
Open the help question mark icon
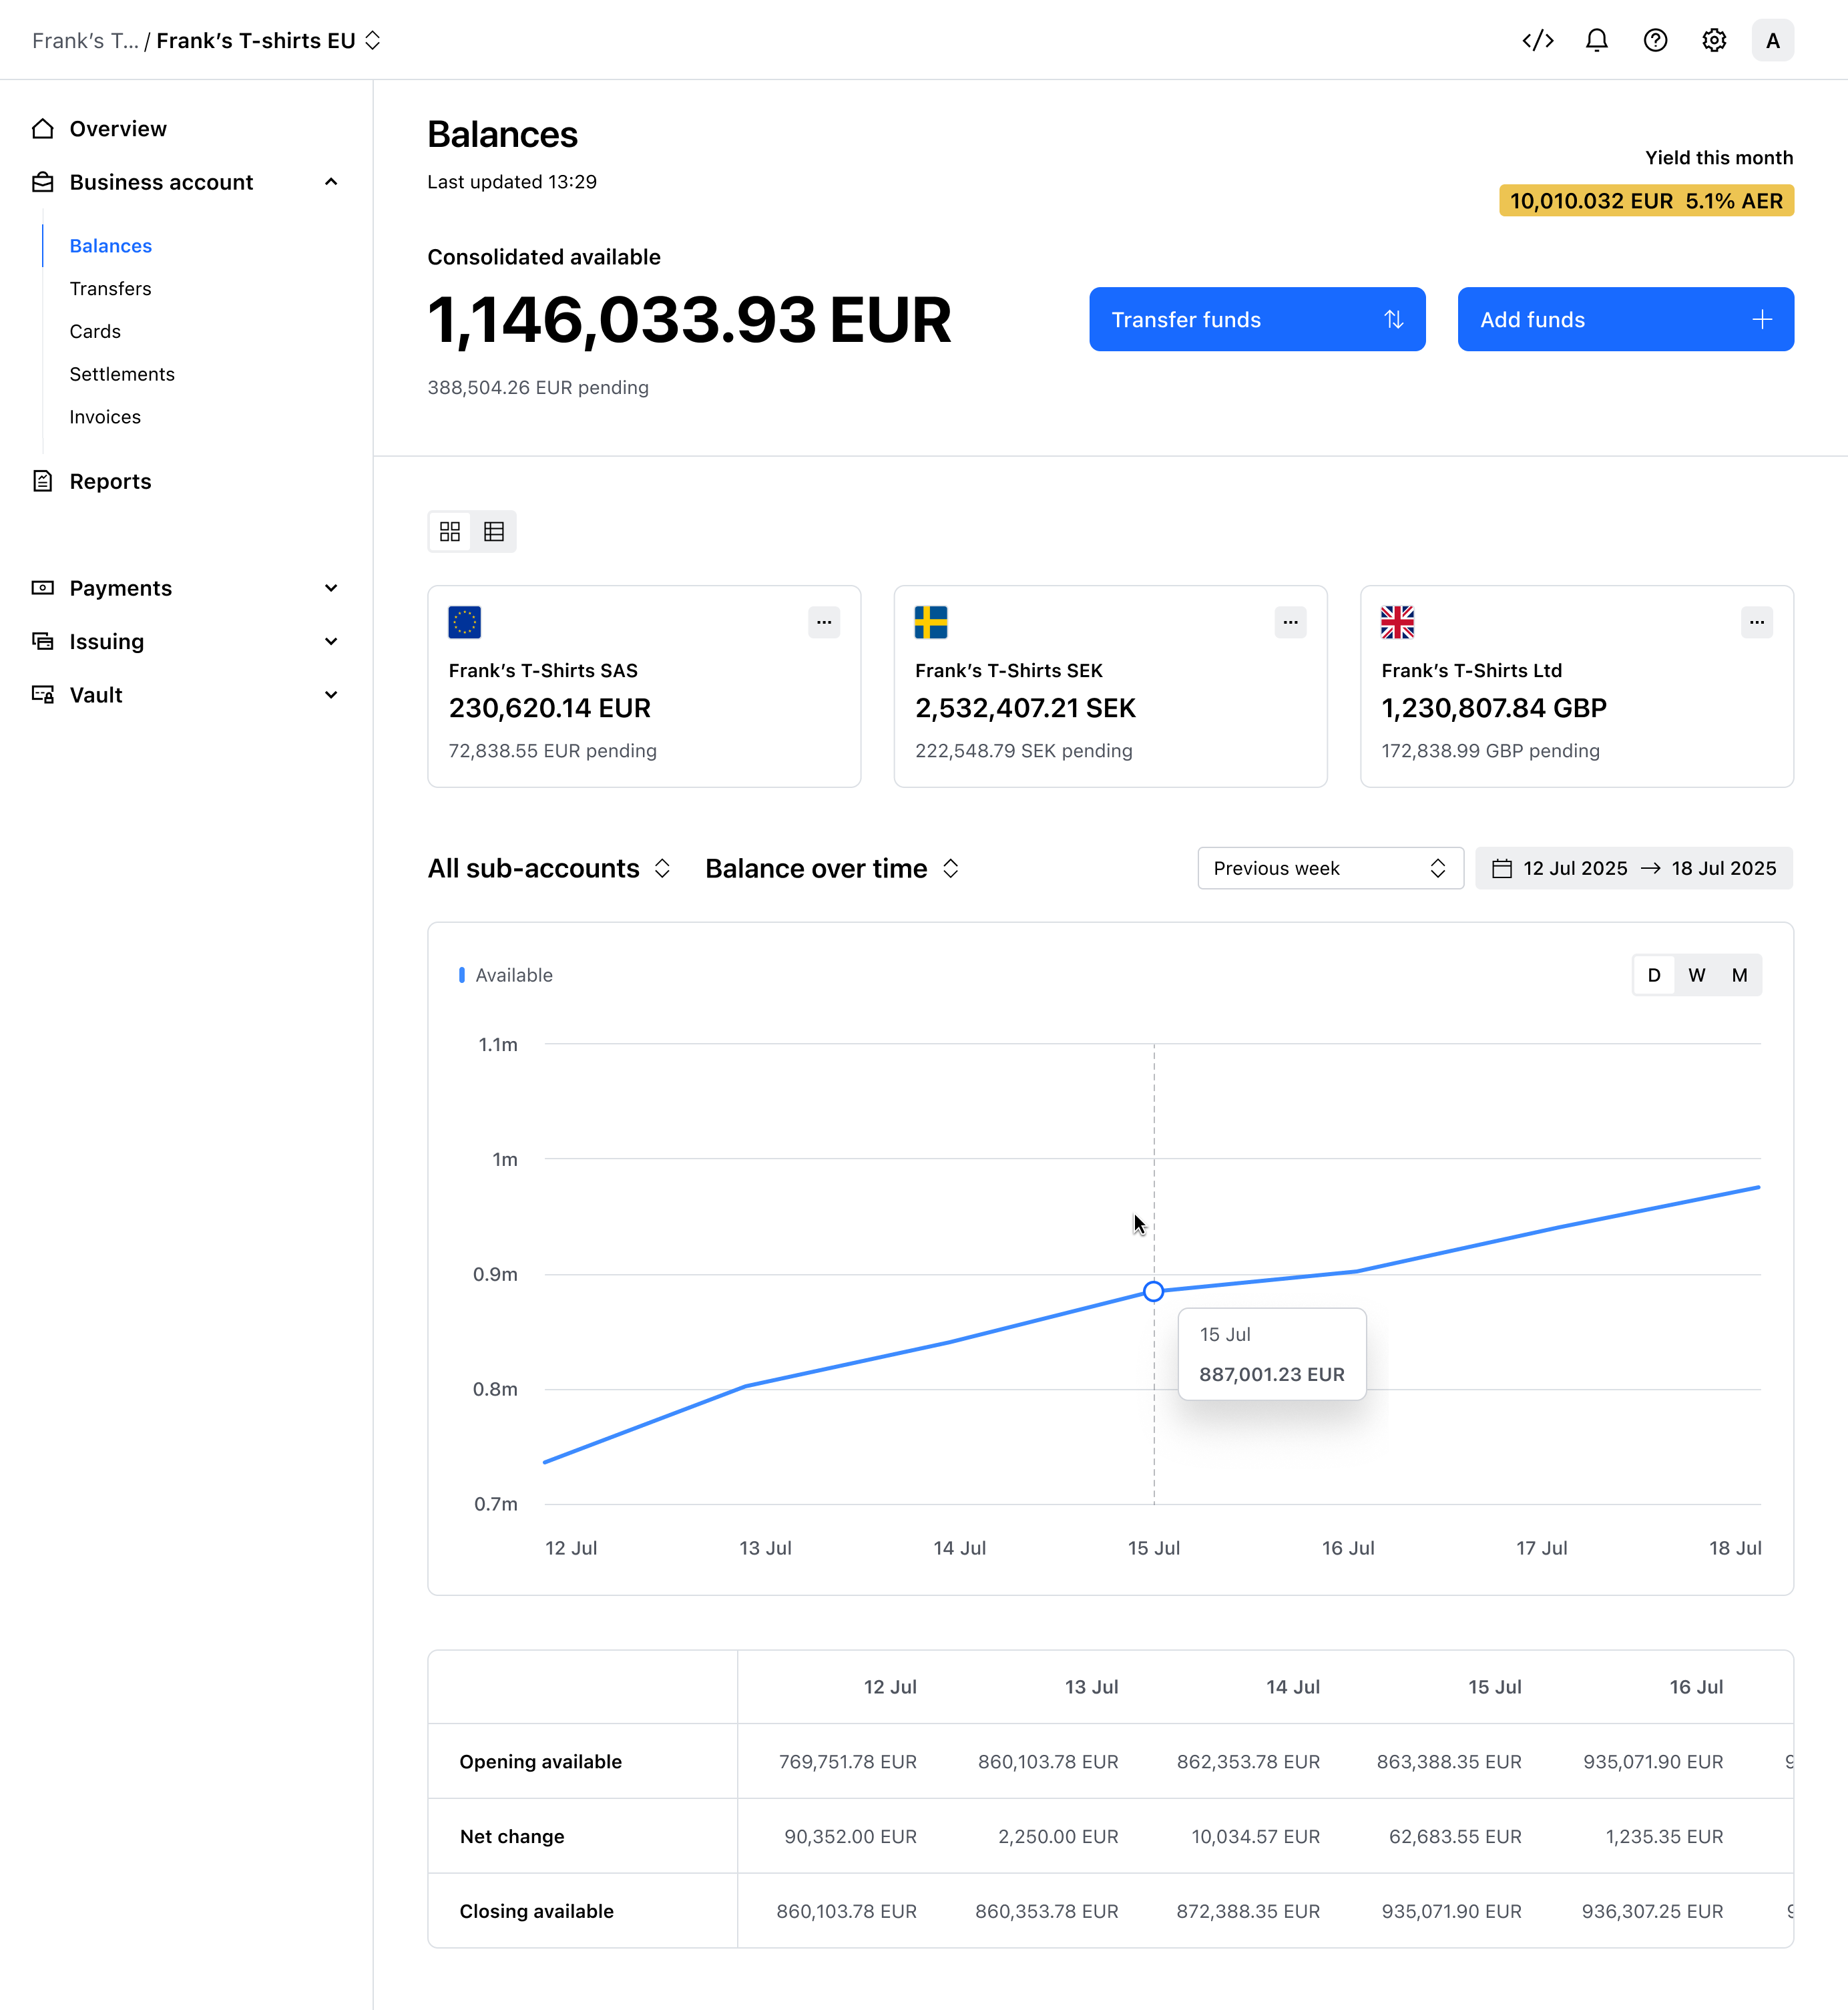[x=1655, y=40]
